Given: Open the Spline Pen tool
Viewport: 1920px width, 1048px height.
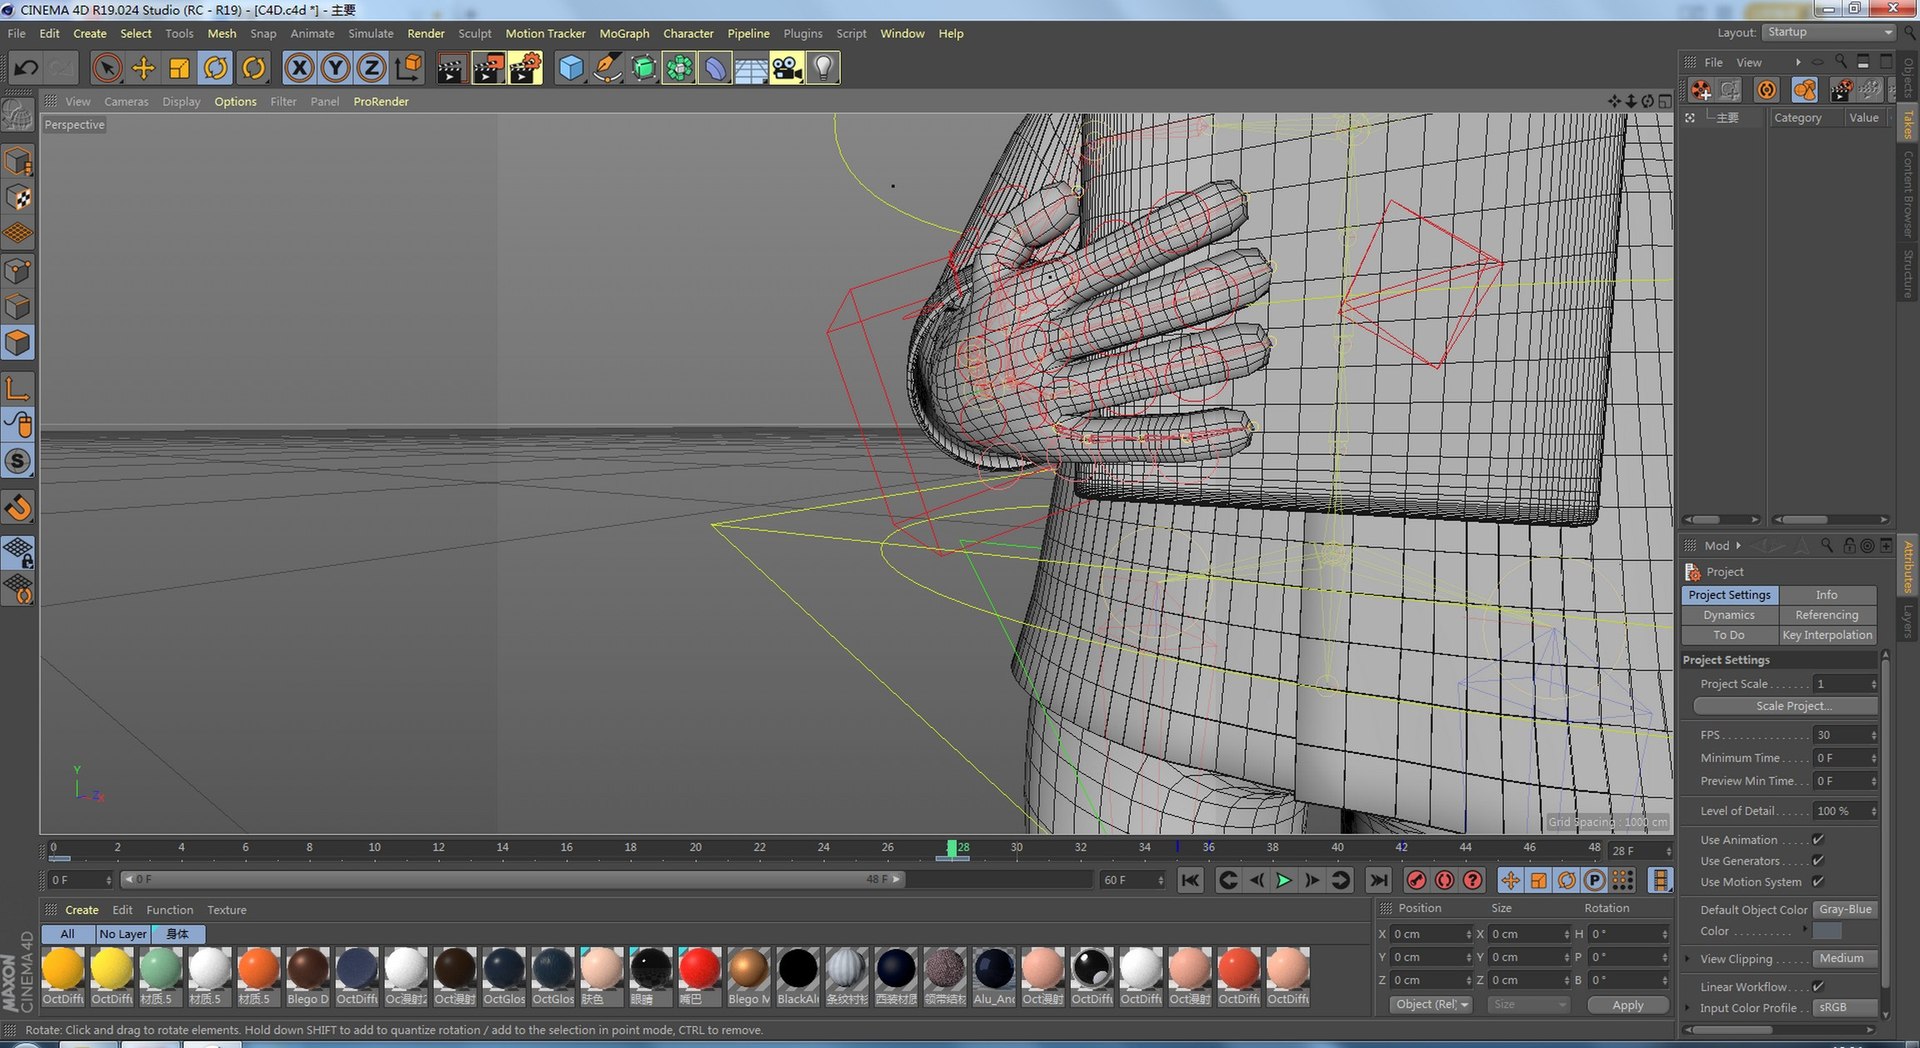Looking at the screenshot, I should (607, 68).
